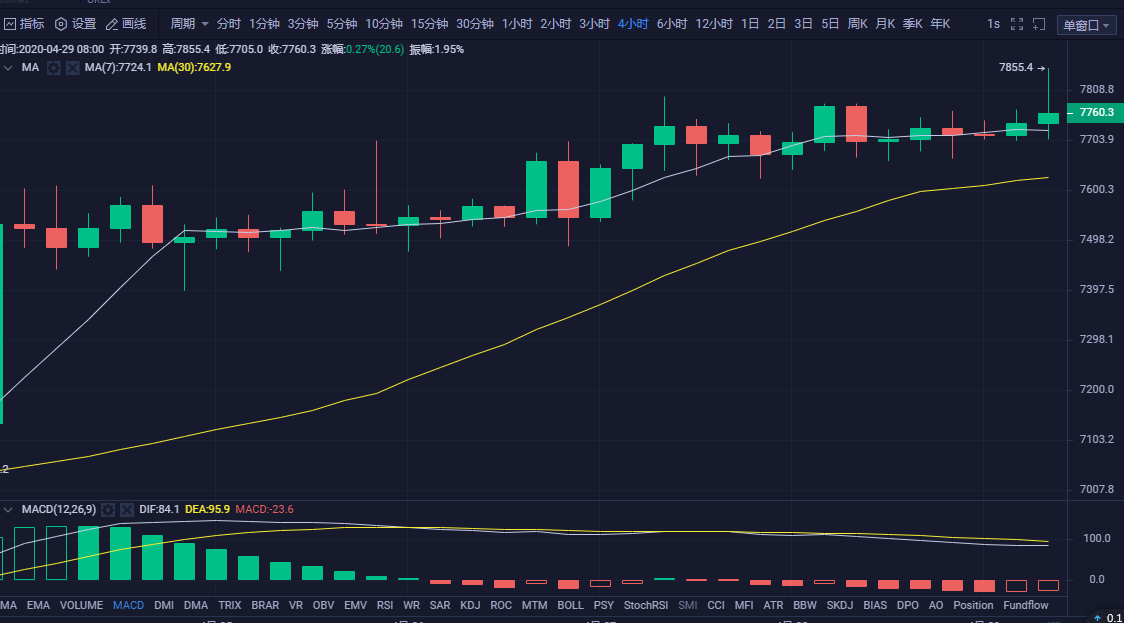The height and width of the screenshot is (623, 1124).
Task: Select 30分钟 timeframe
Action: (x=475, y=24)
